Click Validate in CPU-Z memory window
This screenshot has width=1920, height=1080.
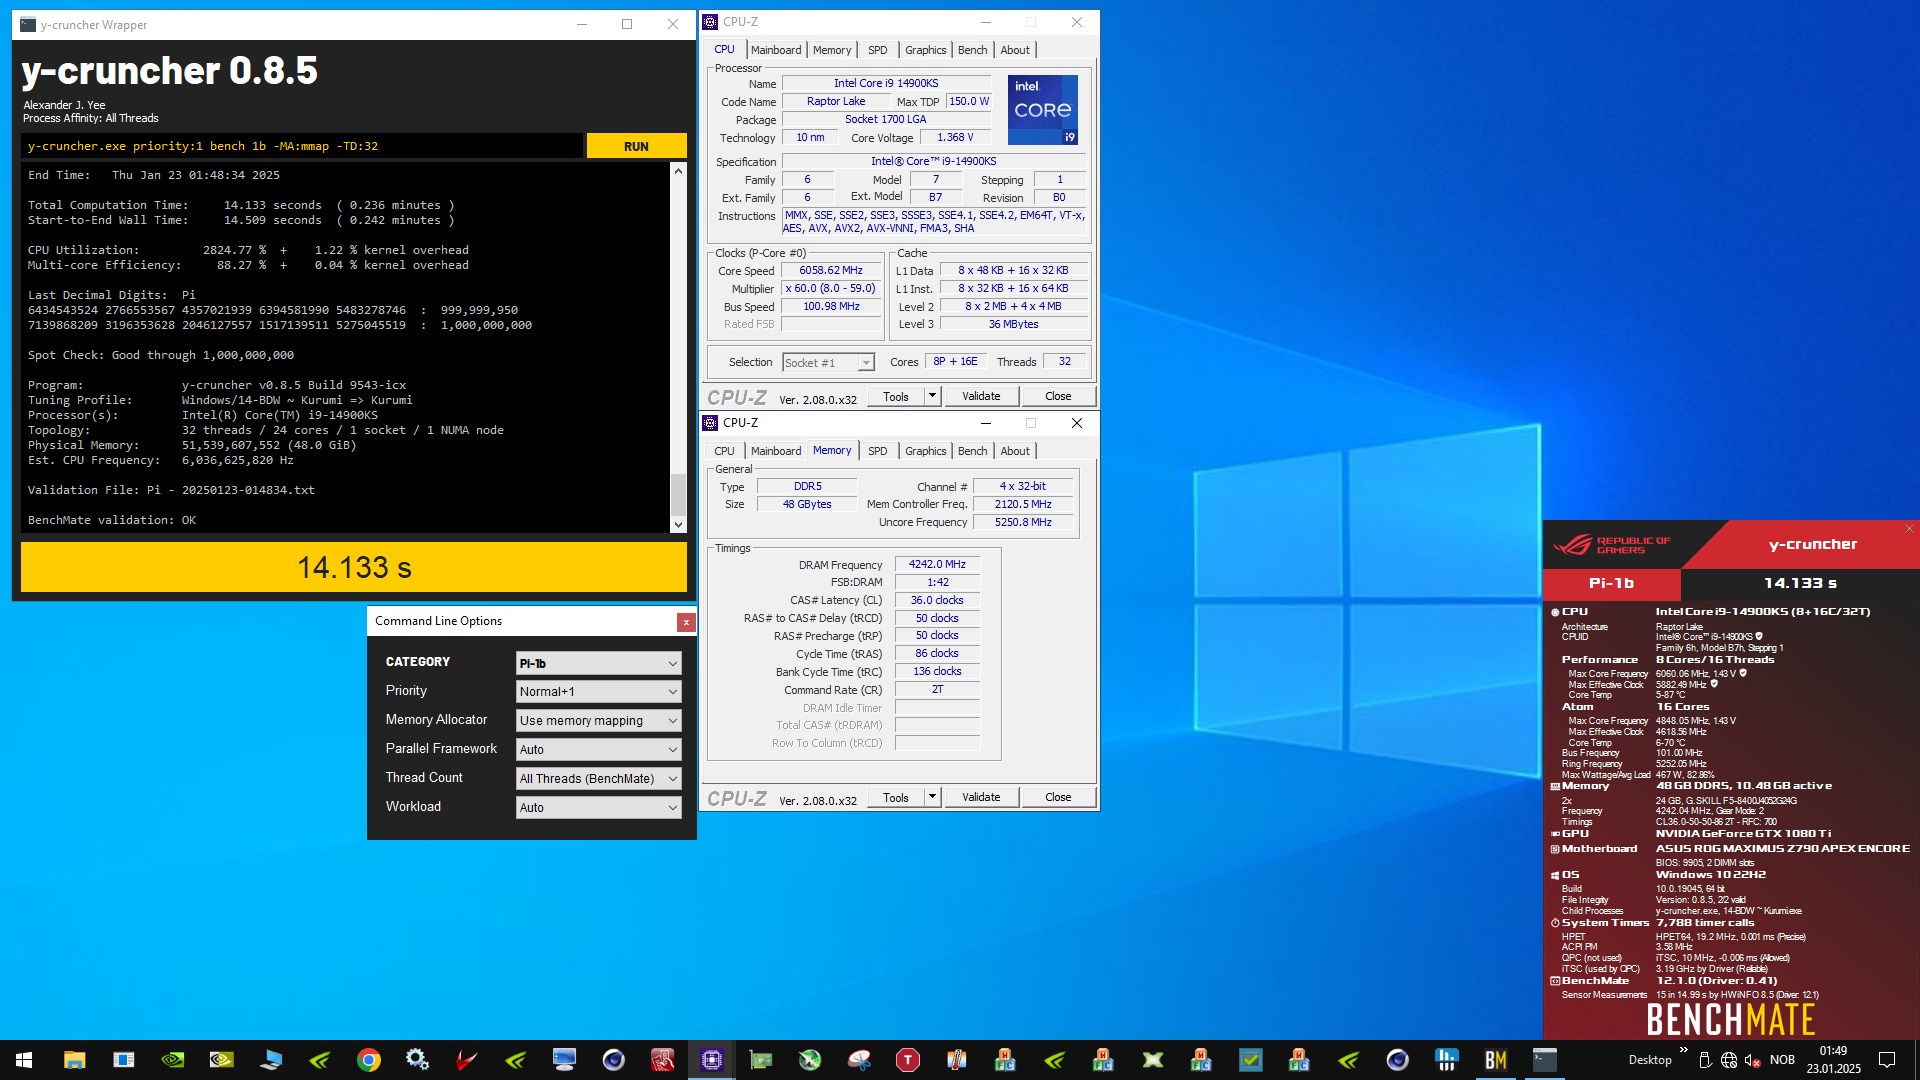[981, 797]
